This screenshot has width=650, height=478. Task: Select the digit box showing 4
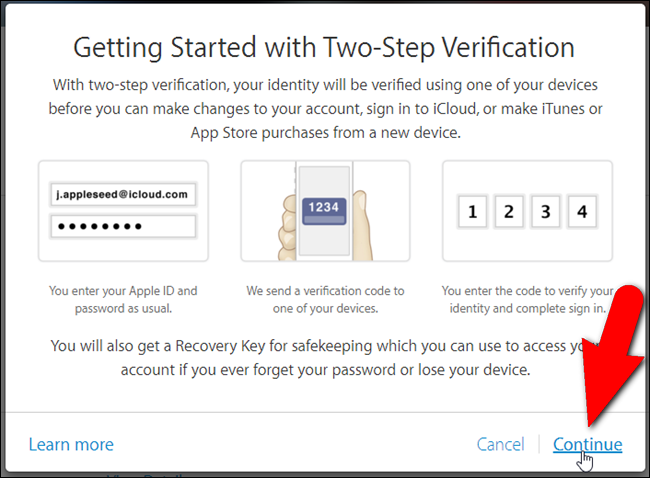click(x=583, y=212)
